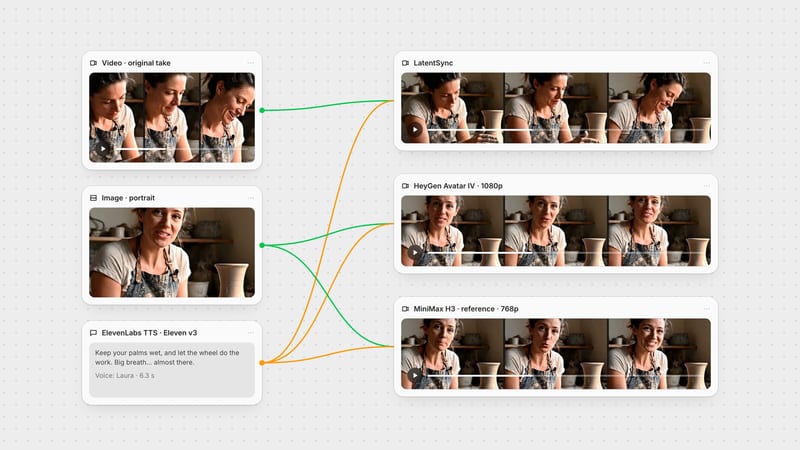Click the video camera icon beside 'Video · original take'
This screenshot has width=800, height=450.
coord(93,63)
